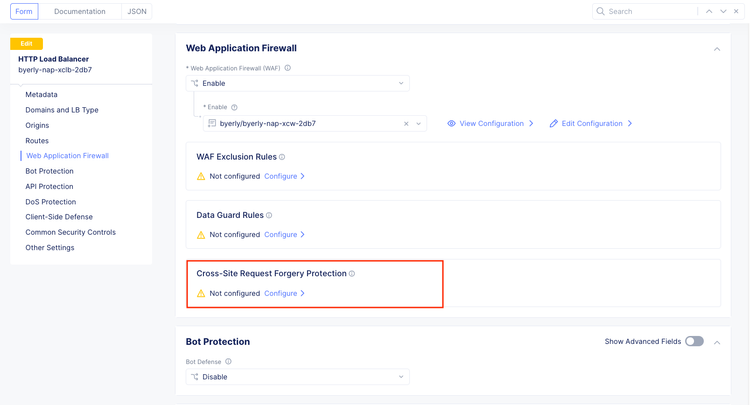This screenshot has width=750, height=405.
Task: Collapse the Web Application Firewall section
Action: 717,49
